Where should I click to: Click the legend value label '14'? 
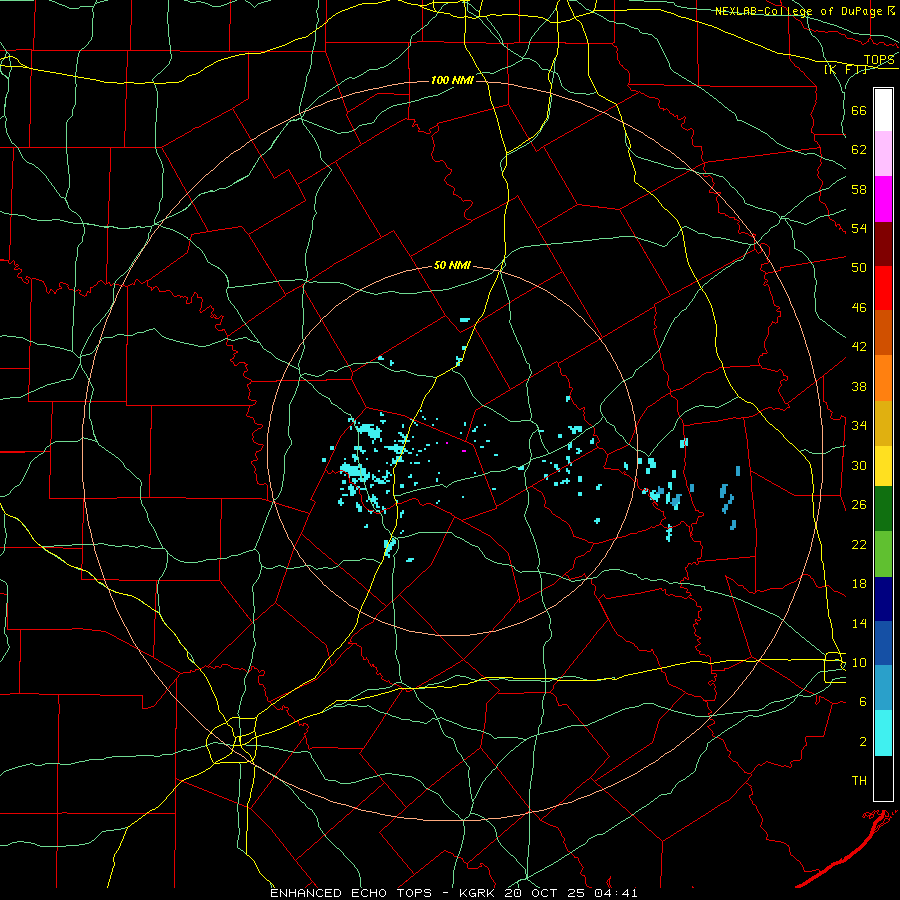[859, 623]
